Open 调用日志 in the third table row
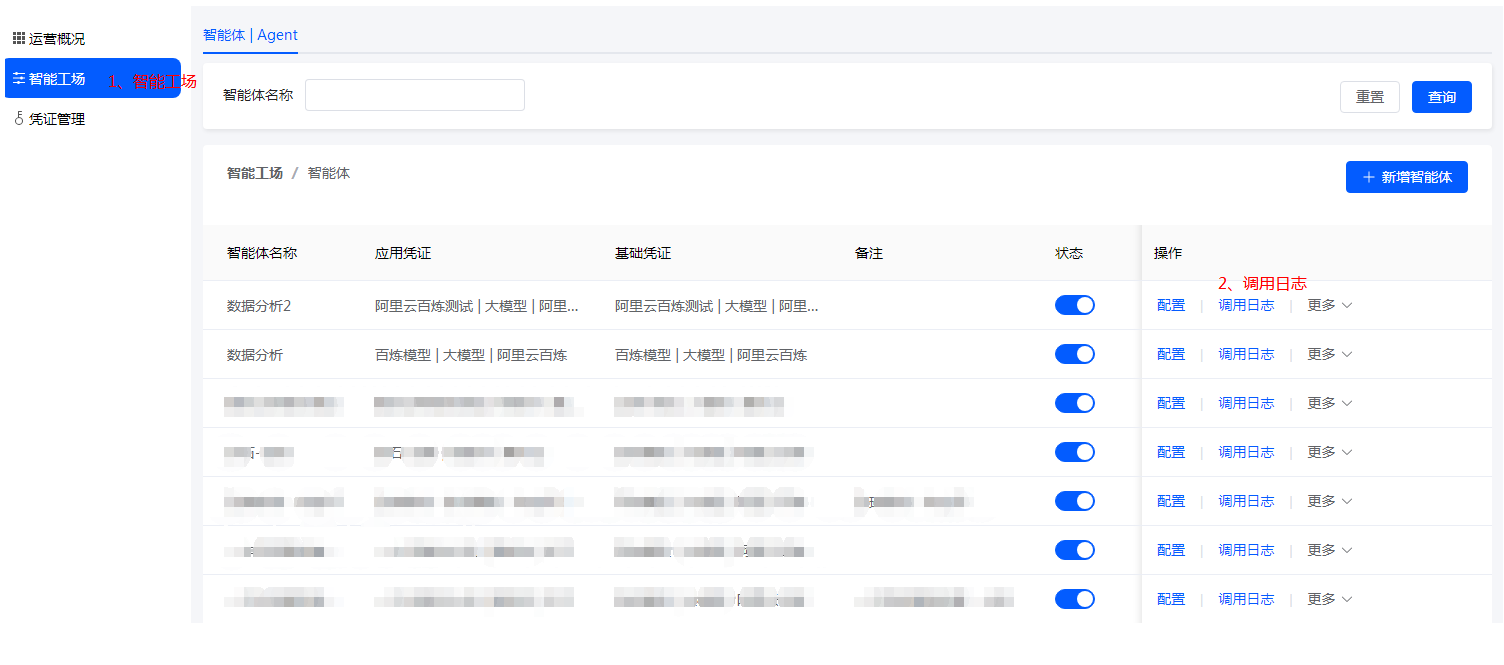The image size is (1504, 665). [x=1246, y=403]
